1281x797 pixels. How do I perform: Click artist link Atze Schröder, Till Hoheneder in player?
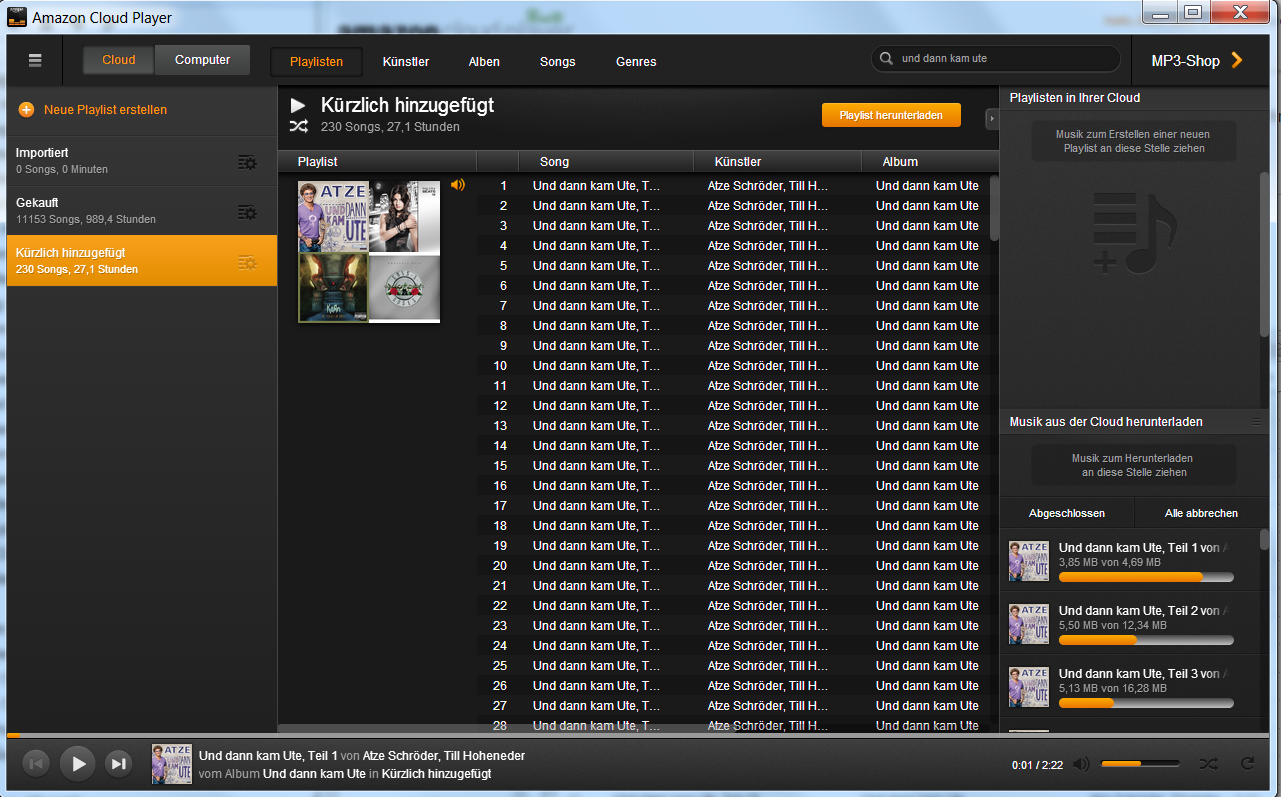coord(443,756)
